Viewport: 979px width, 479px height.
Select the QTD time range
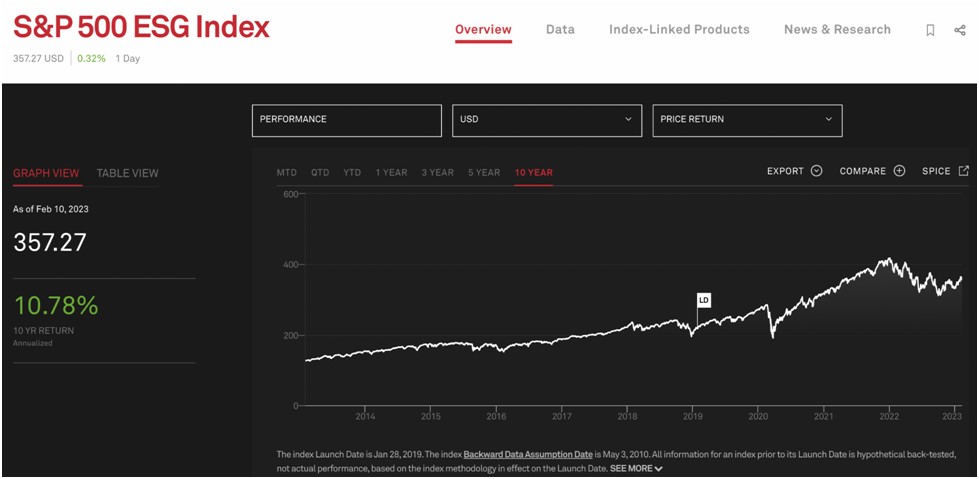point(320,172)
